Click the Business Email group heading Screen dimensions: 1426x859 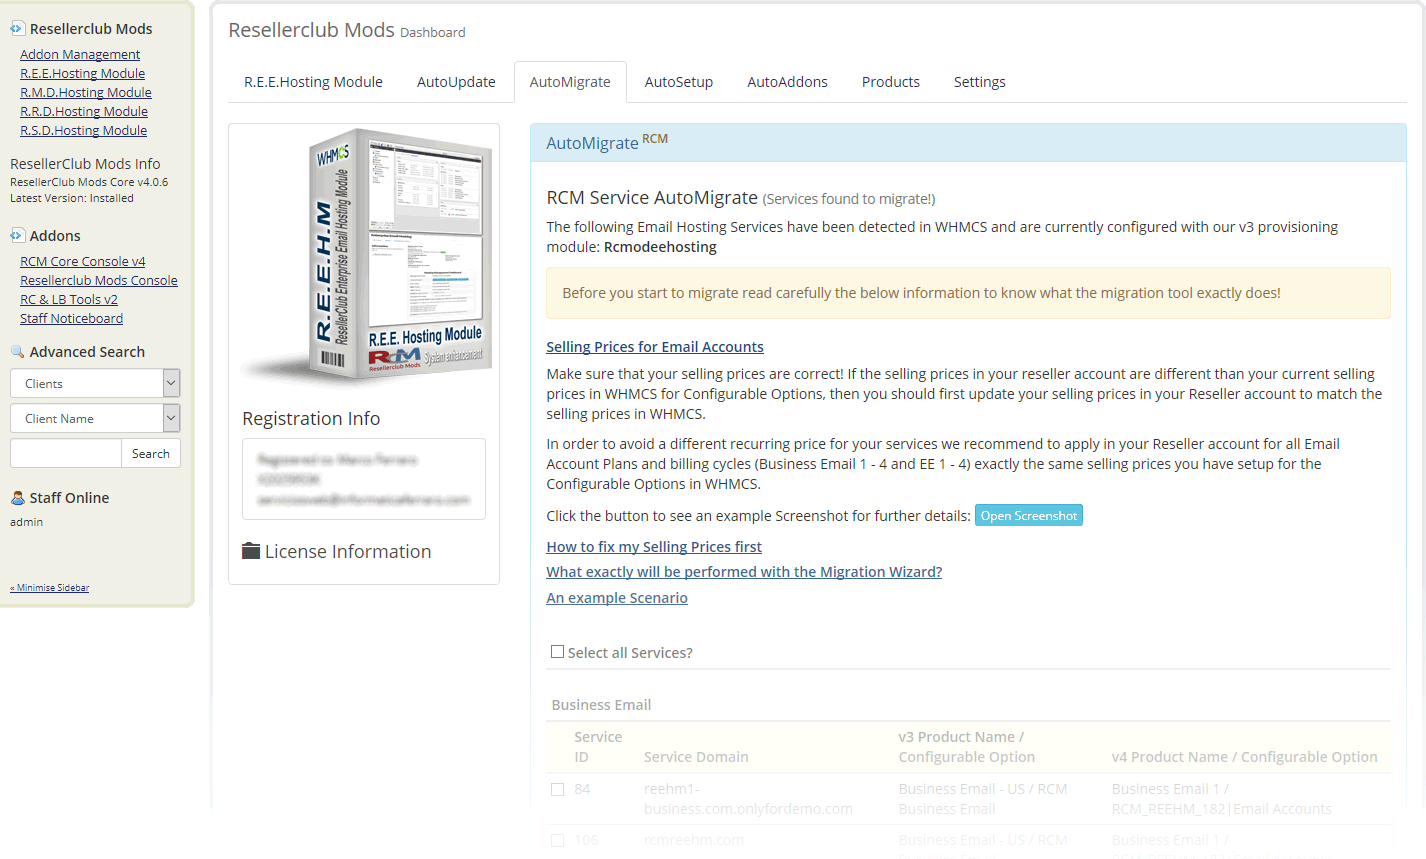click(x=601, y=705)
